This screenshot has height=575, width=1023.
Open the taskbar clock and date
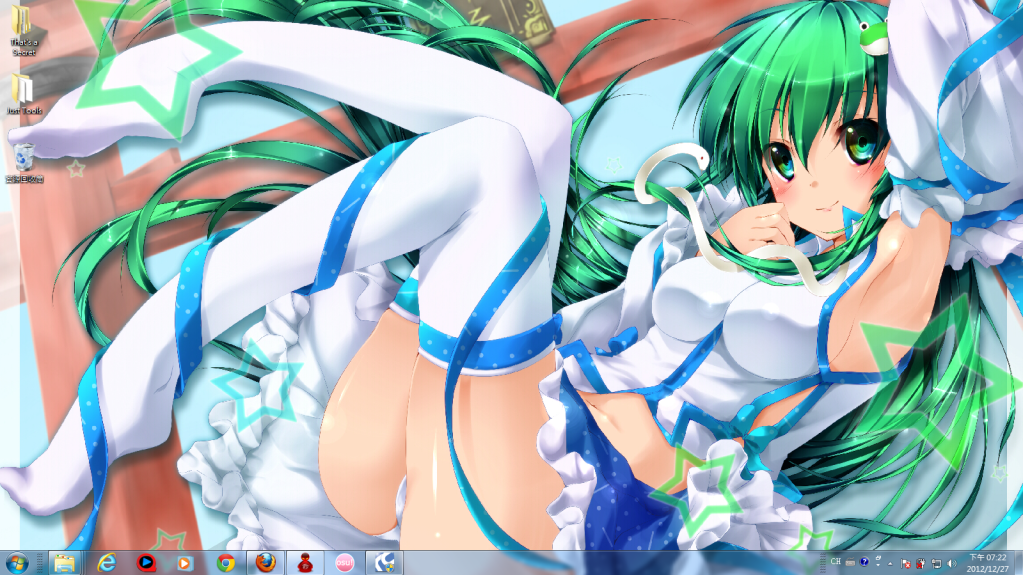[x=990, y=562]
